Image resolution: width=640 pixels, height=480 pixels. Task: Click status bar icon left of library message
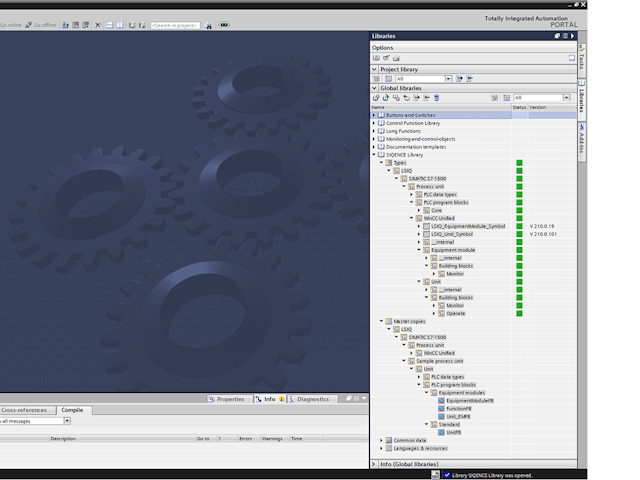(x=436, y=475)
